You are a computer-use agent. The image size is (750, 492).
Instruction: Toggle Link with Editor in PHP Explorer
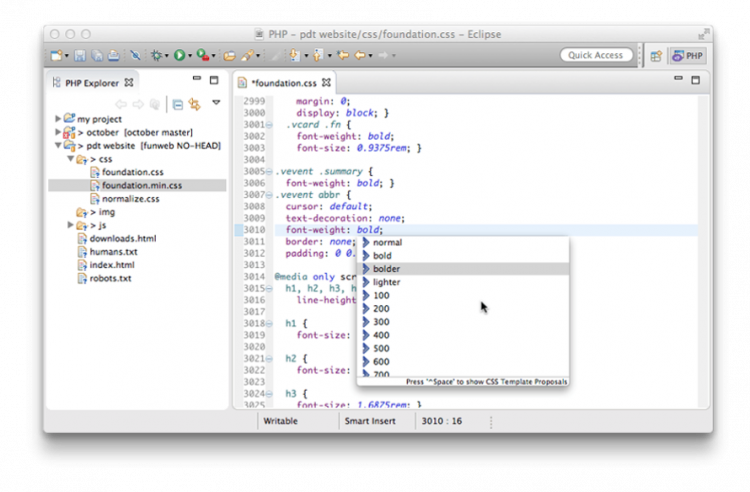tap(195, 103)
